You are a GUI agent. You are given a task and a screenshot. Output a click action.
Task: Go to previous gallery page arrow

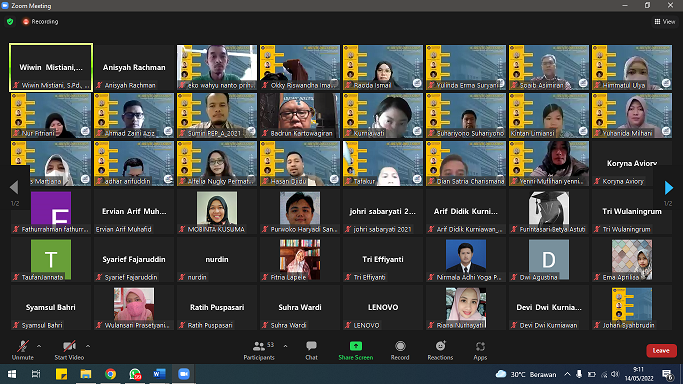tap(14, 188)
